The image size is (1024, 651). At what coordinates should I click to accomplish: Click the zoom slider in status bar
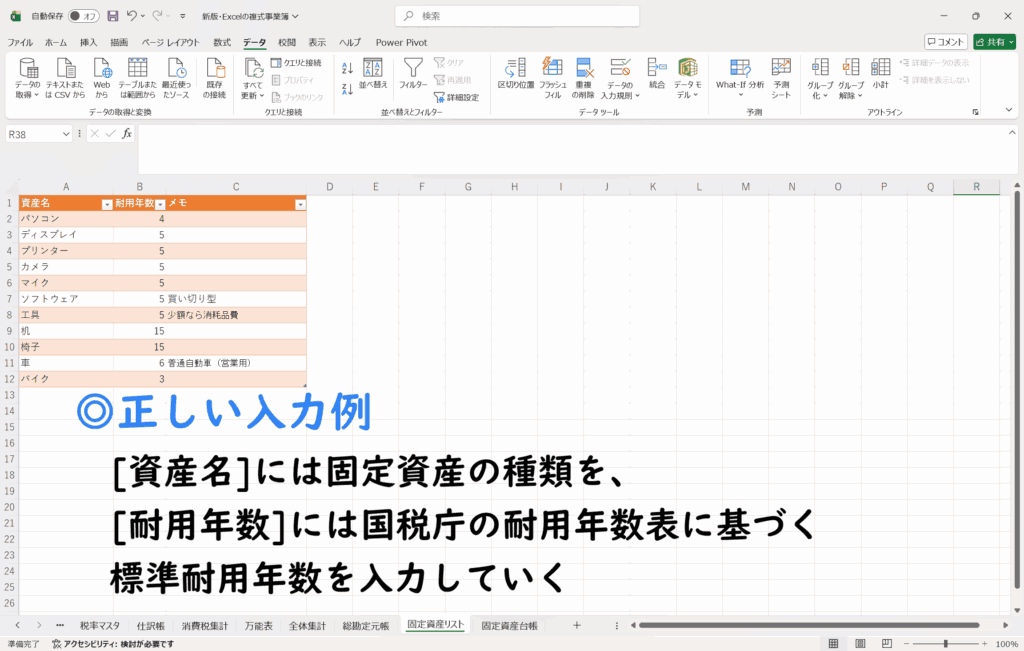946,644
